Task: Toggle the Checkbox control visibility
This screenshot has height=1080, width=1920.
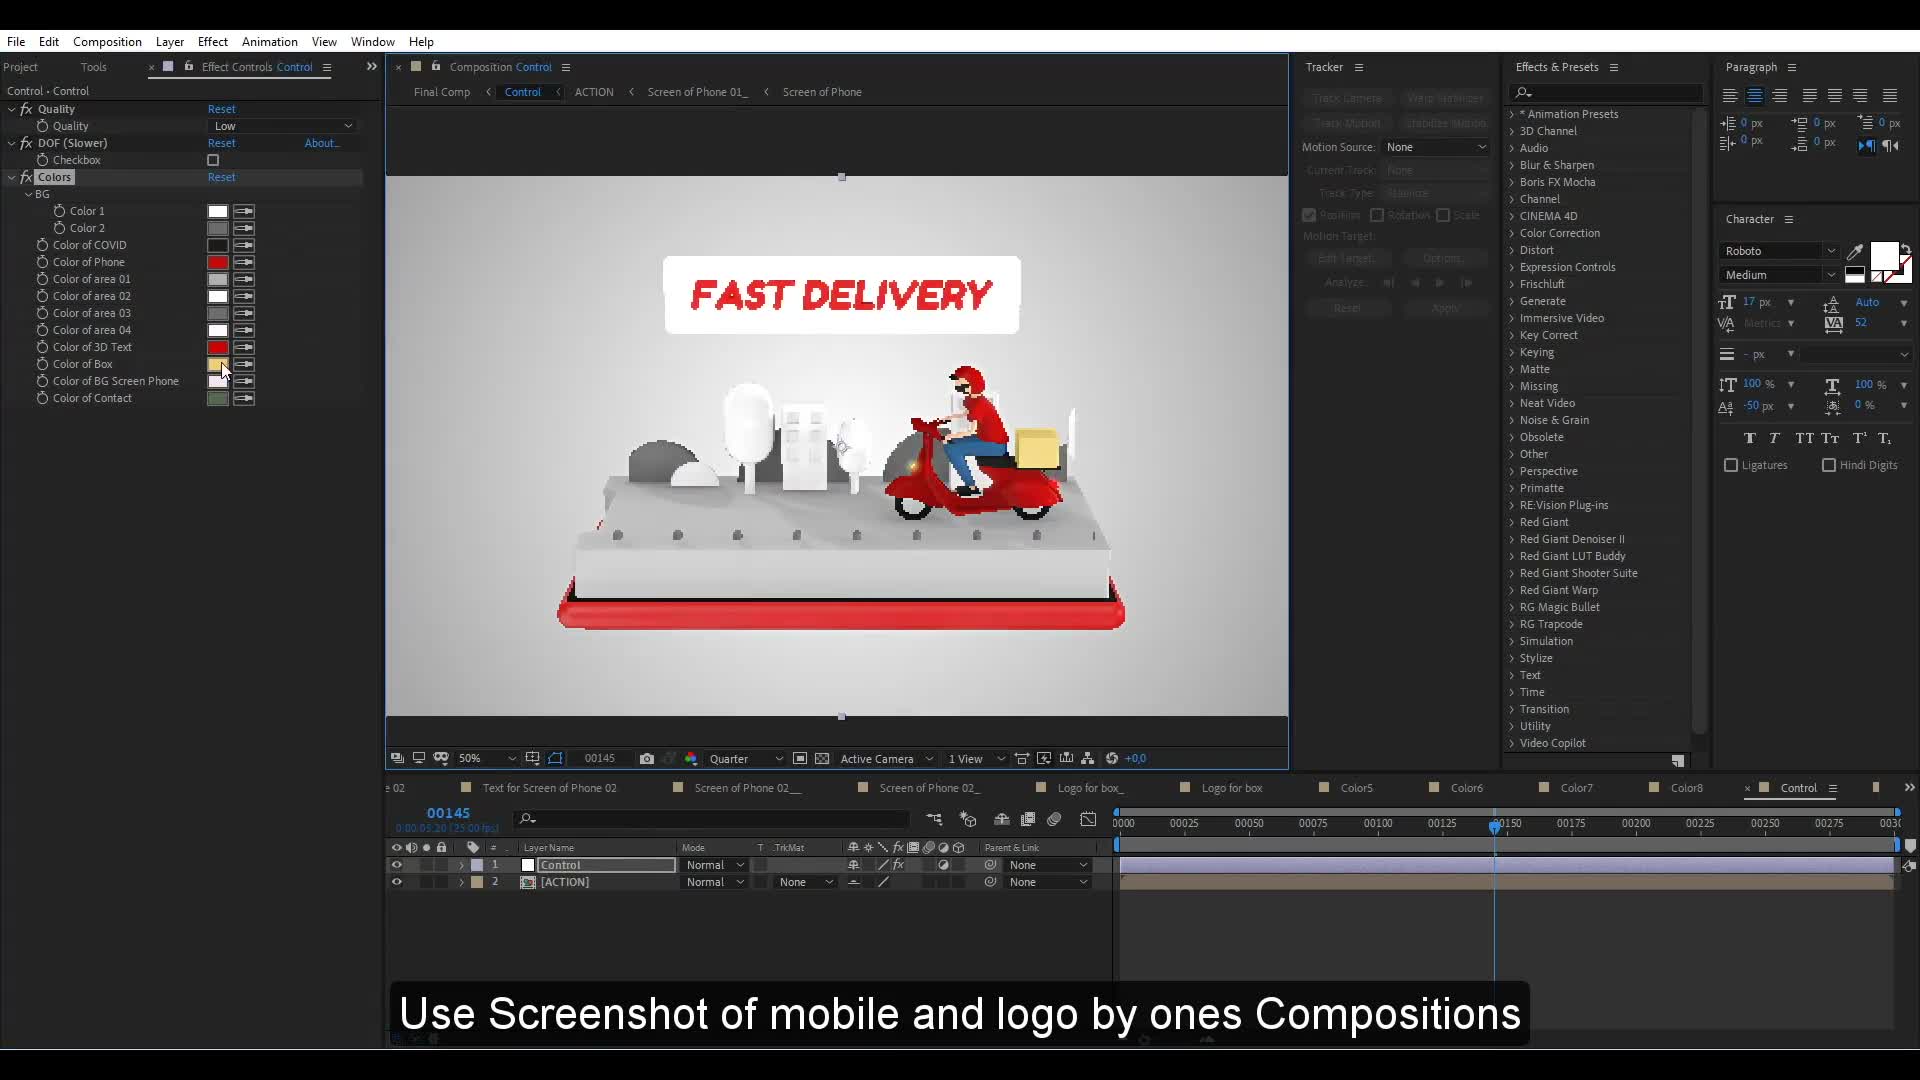Action: tap(212, 158)
